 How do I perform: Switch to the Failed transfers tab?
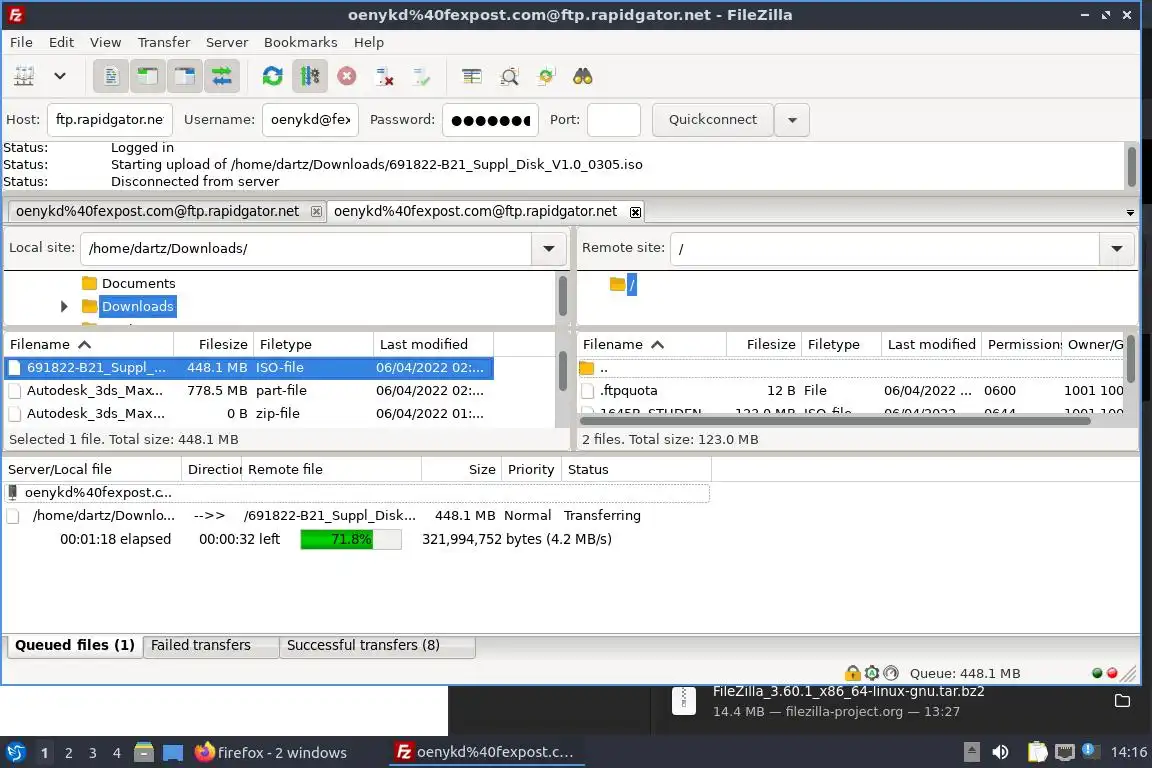[x=211, y=645]
